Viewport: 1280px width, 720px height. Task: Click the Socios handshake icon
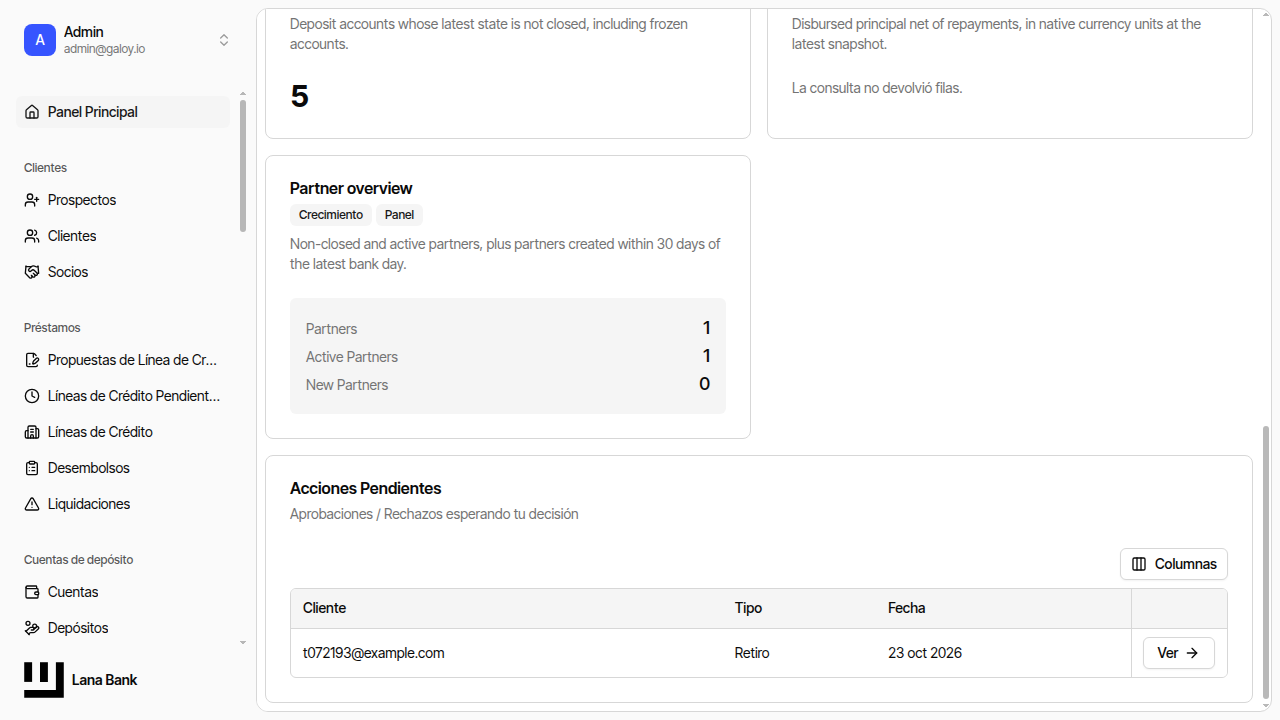pos(32,272)
